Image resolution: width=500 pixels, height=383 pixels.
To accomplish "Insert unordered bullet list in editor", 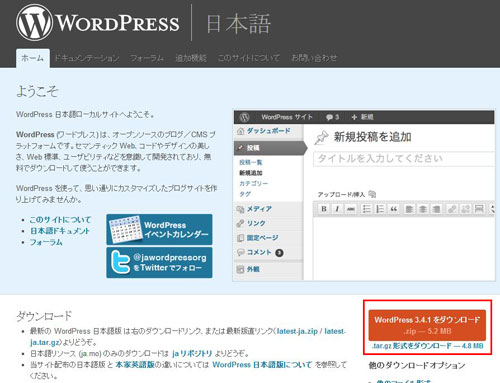I will [x=366, y=209].
